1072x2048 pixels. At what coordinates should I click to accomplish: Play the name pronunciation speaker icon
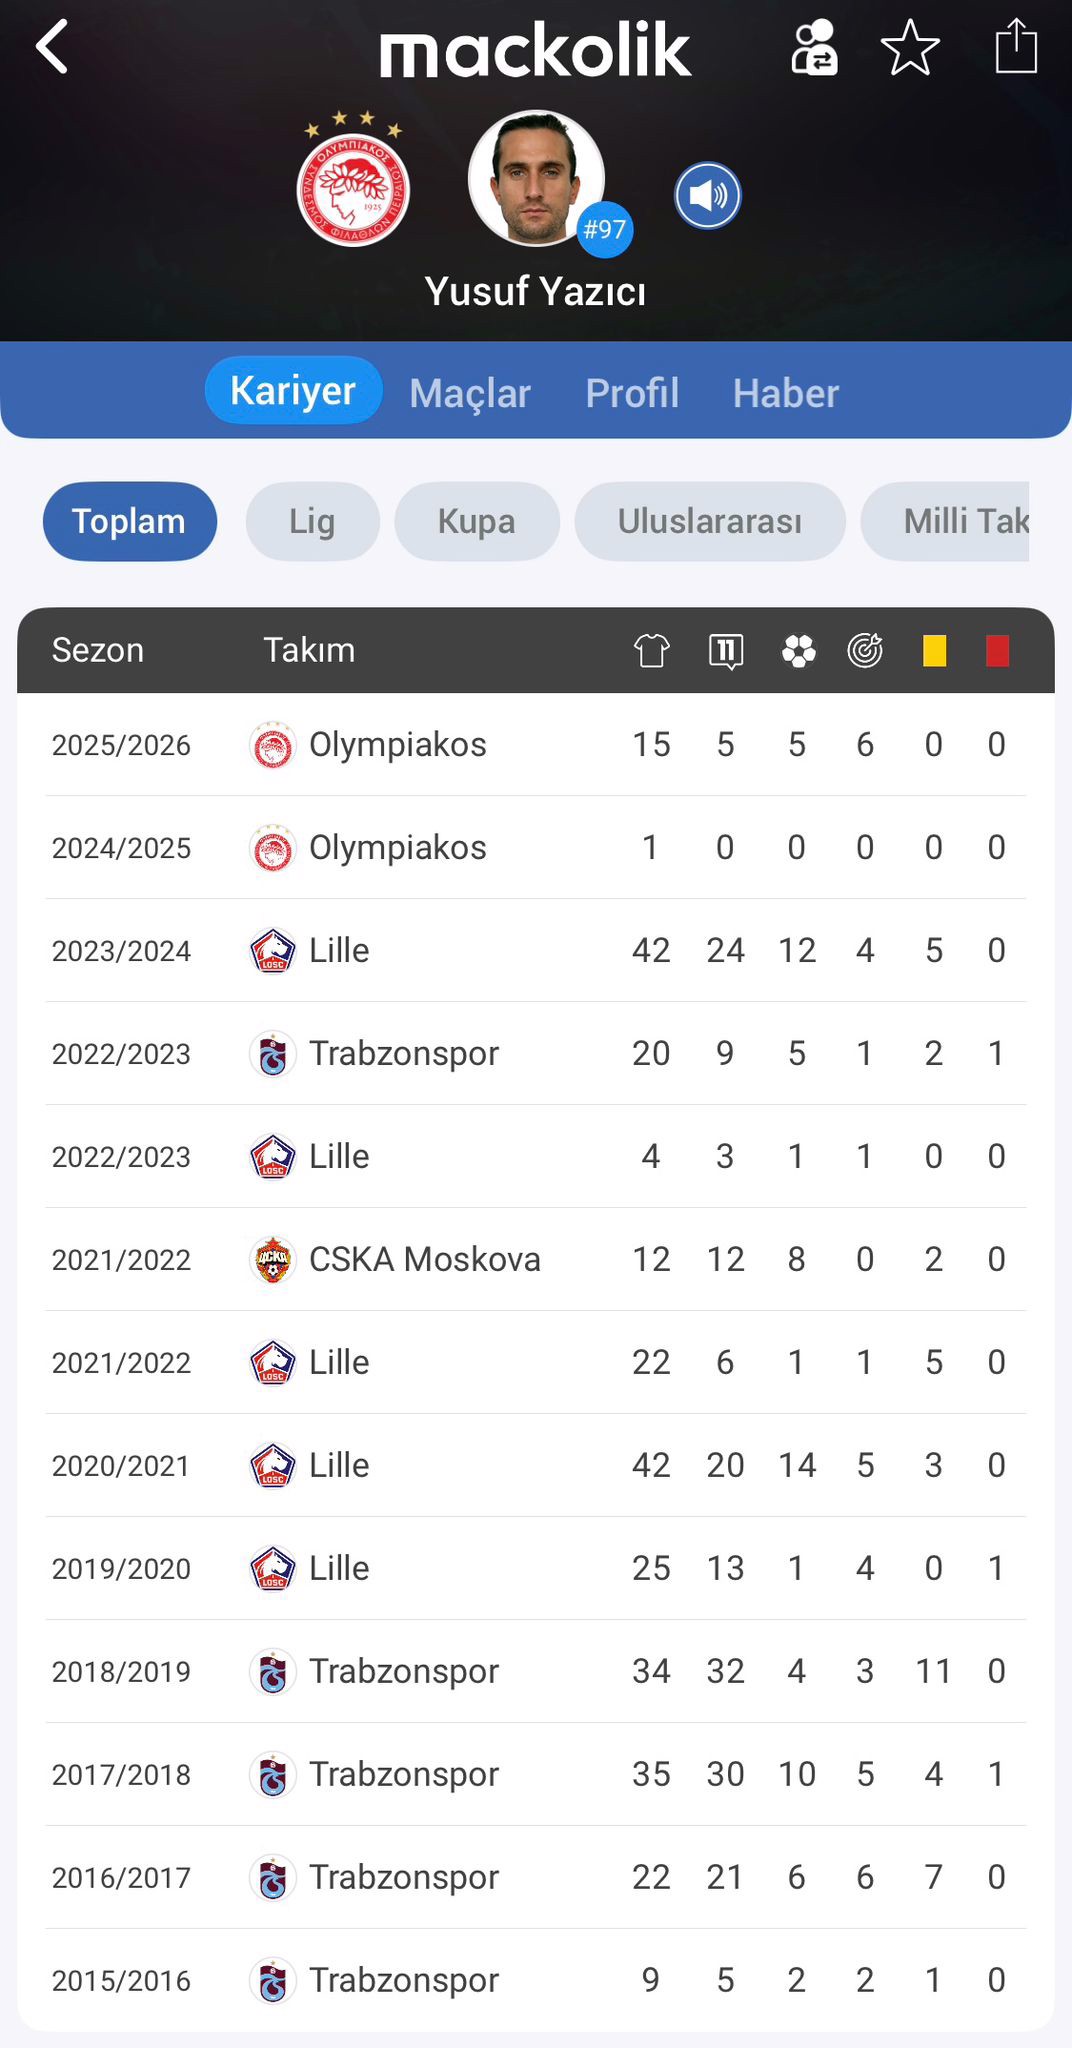click(x=708, y=196)
